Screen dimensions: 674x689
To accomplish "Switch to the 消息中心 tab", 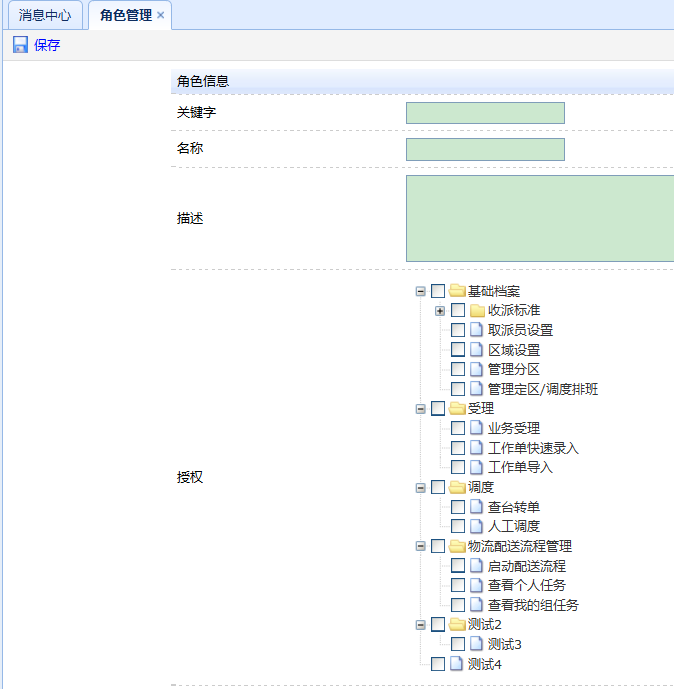I will click(45, 15).
